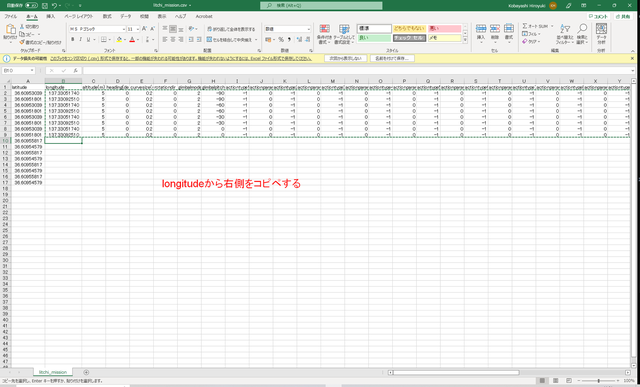Image resolution: width=640 pixels, height=387 pixels.
Task: Click the yellow fill color bucket
Action: (x=119, y=40)
